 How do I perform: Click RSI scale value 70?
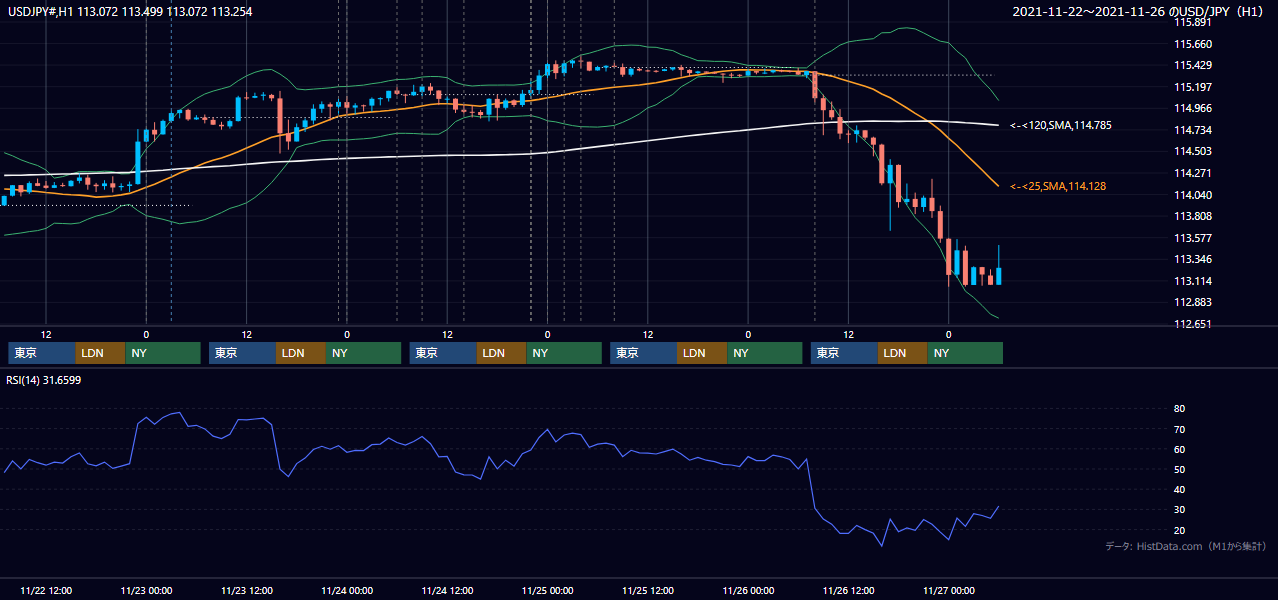coord(1179,429)
